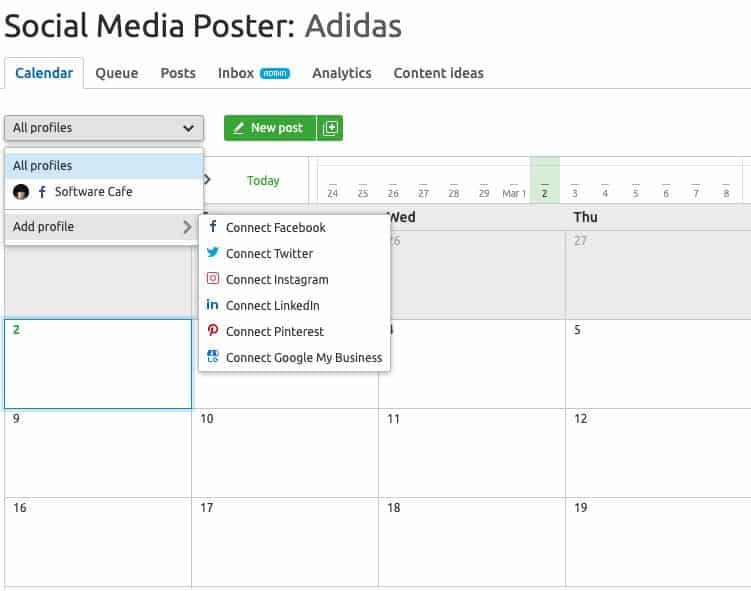Click the Today link
The height and width of the screenshot is (591, 751).
pyautogui.click(x=263, y=181)
